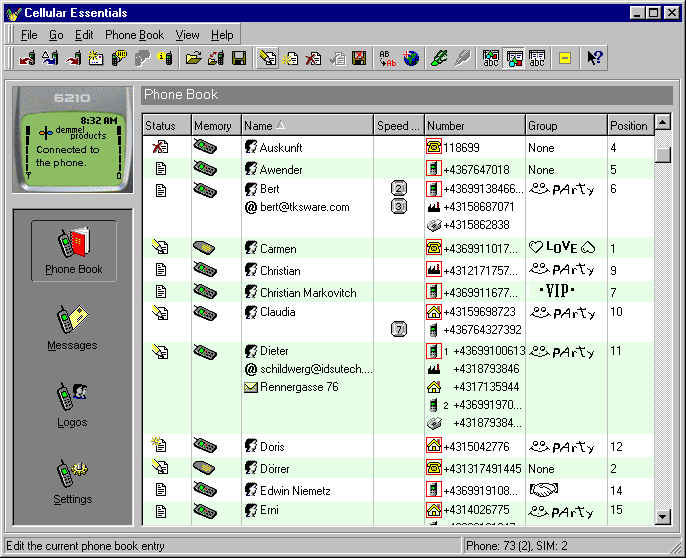This screenshot has height=558, width=686.
Task: Select the Edwin Niemetz contact
Action: point(294,490)
